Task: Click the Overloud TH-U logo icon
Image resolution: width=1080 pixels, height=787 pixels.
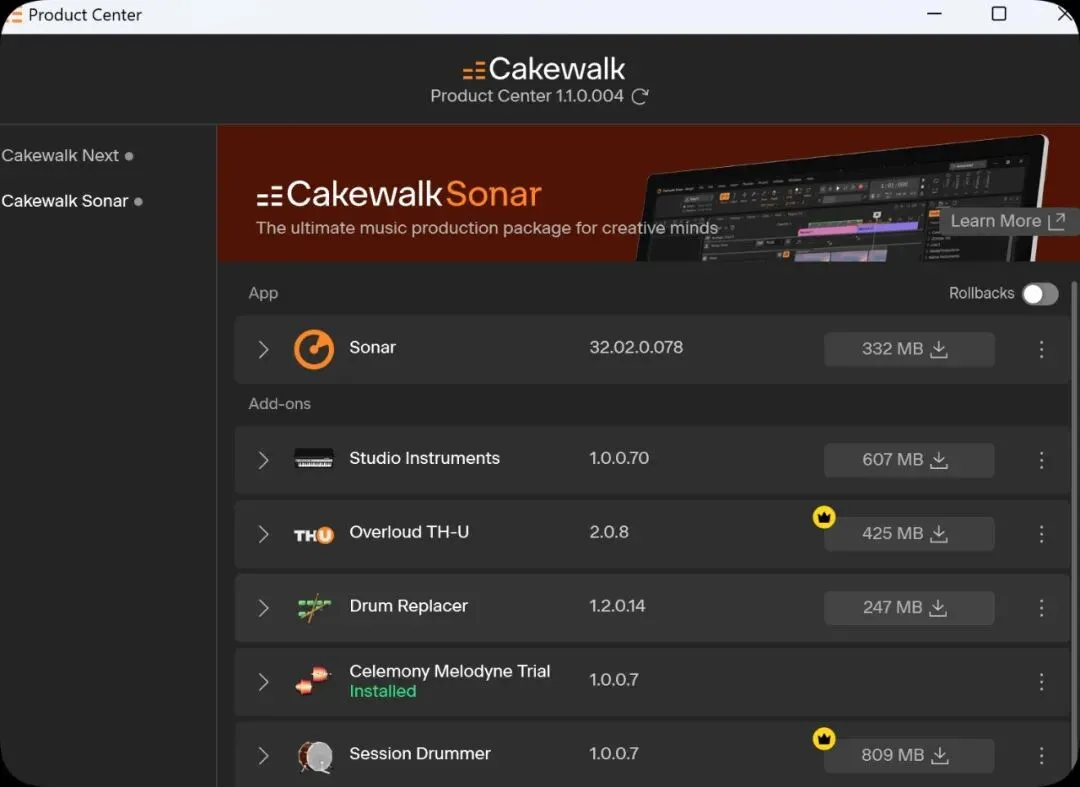Action: (x=313, y=535)
